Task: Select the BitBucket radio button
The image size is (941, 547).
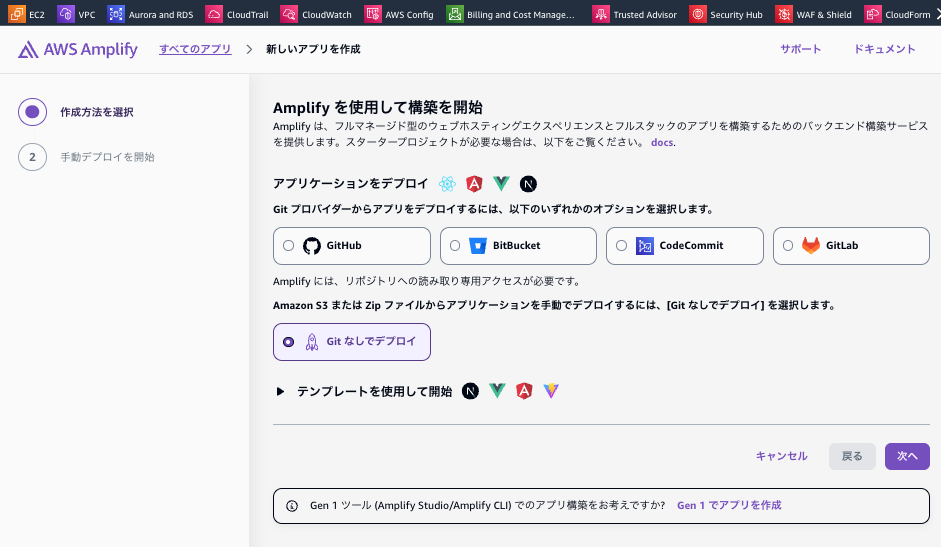Action: (x=455, y=246)
